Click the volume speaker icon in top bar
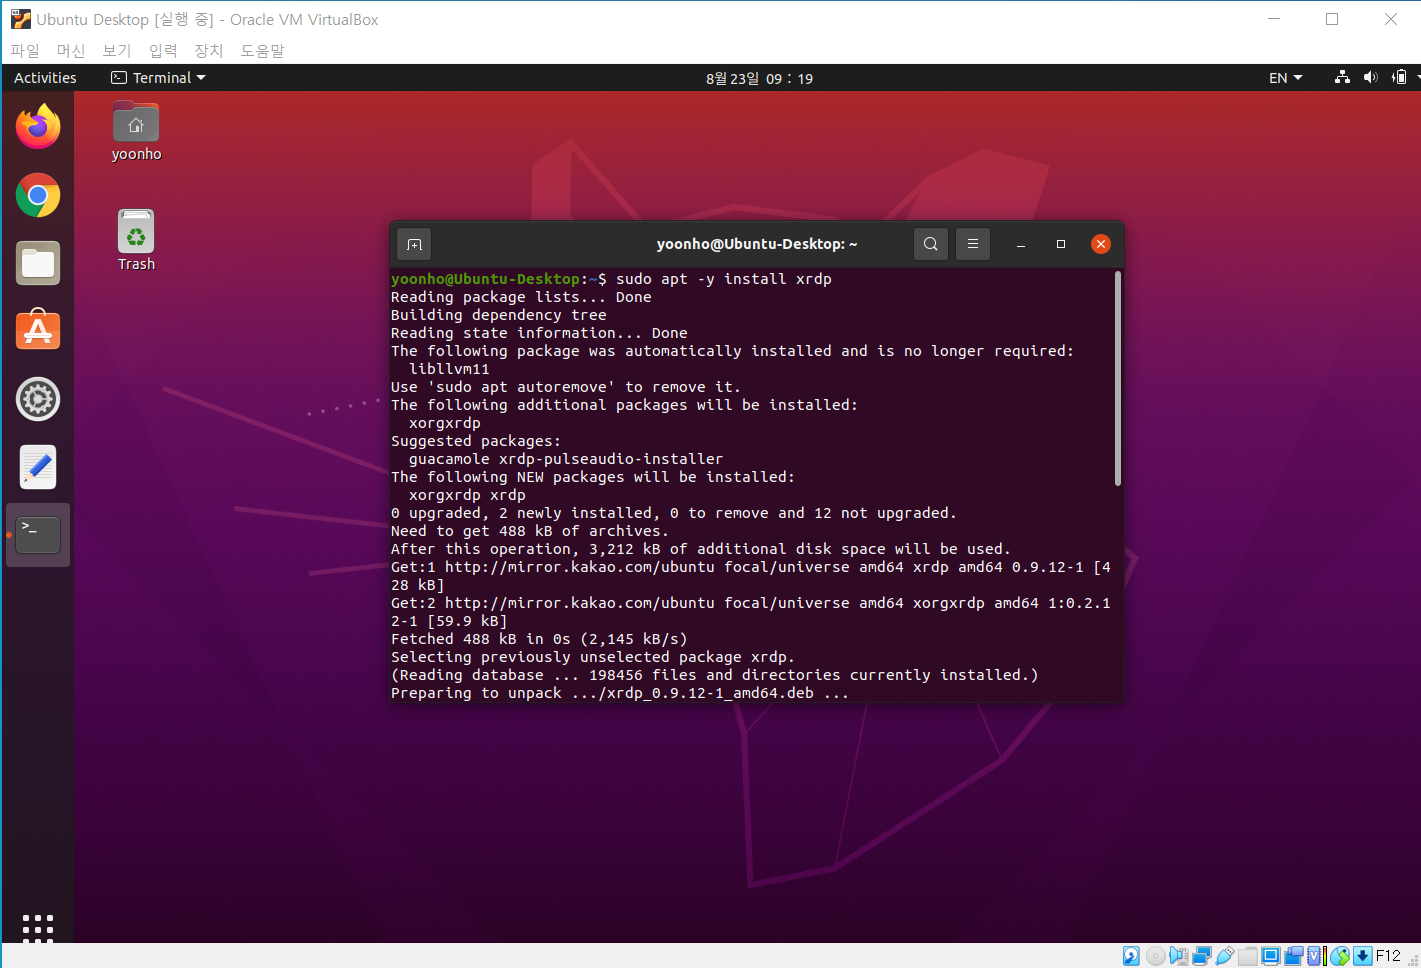Viewport: 1421px width, 968px height. tap(1370, 78)
